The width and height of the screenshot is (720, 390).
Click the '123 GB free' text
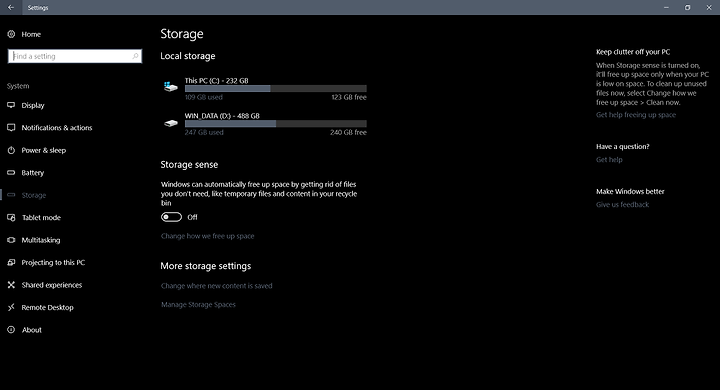coord(349,97)
